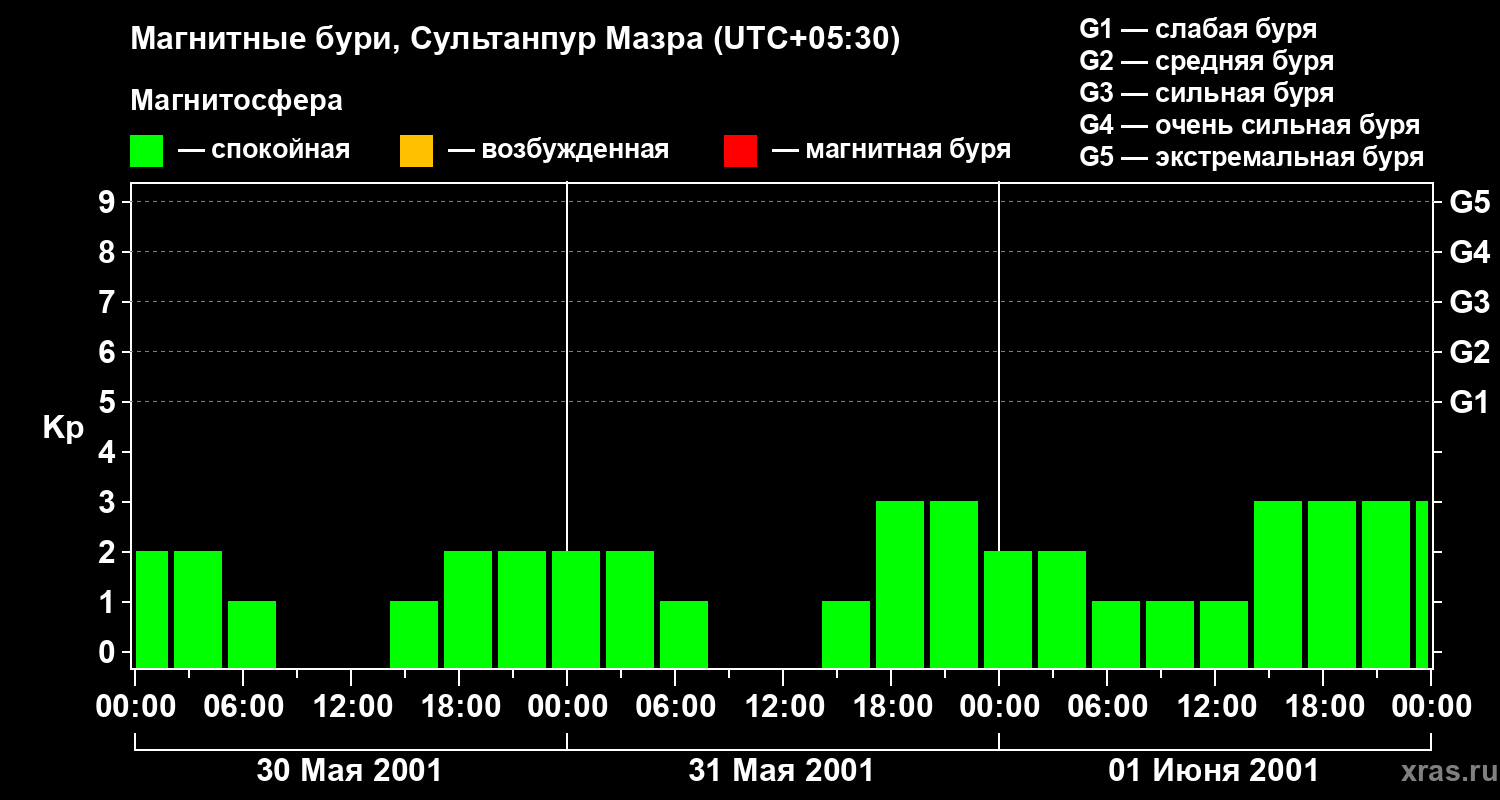Click the '— спокойная' legend label
The image size is (1500, 800).
(264, 150)
